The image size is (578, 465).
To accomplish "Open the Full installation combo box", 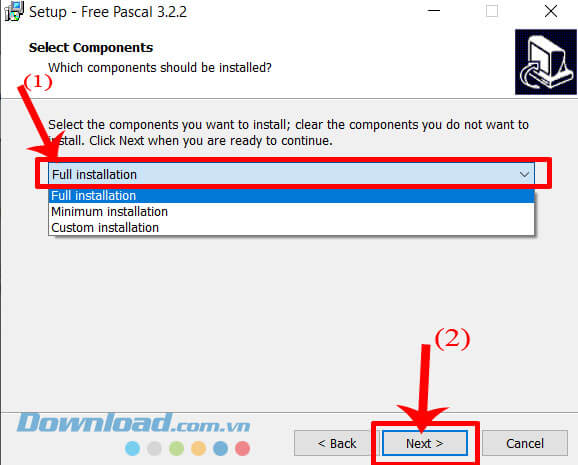I will pos(291,174).
